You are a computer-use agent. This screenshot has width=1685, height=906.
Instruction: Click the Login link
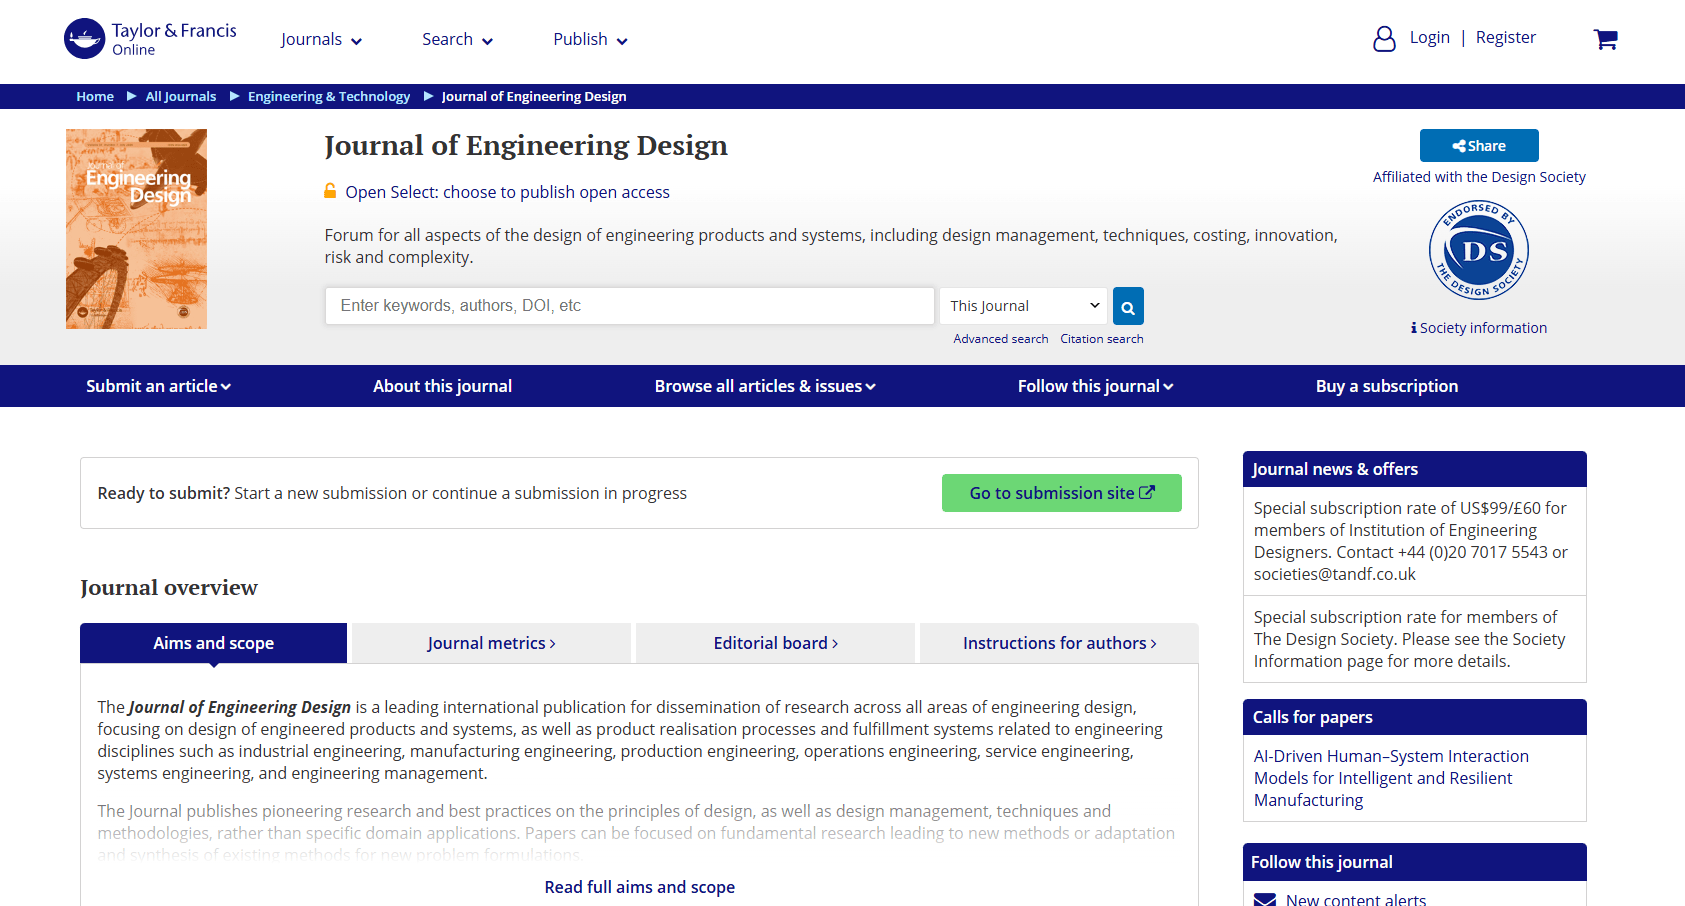[x=1429, y=37]
